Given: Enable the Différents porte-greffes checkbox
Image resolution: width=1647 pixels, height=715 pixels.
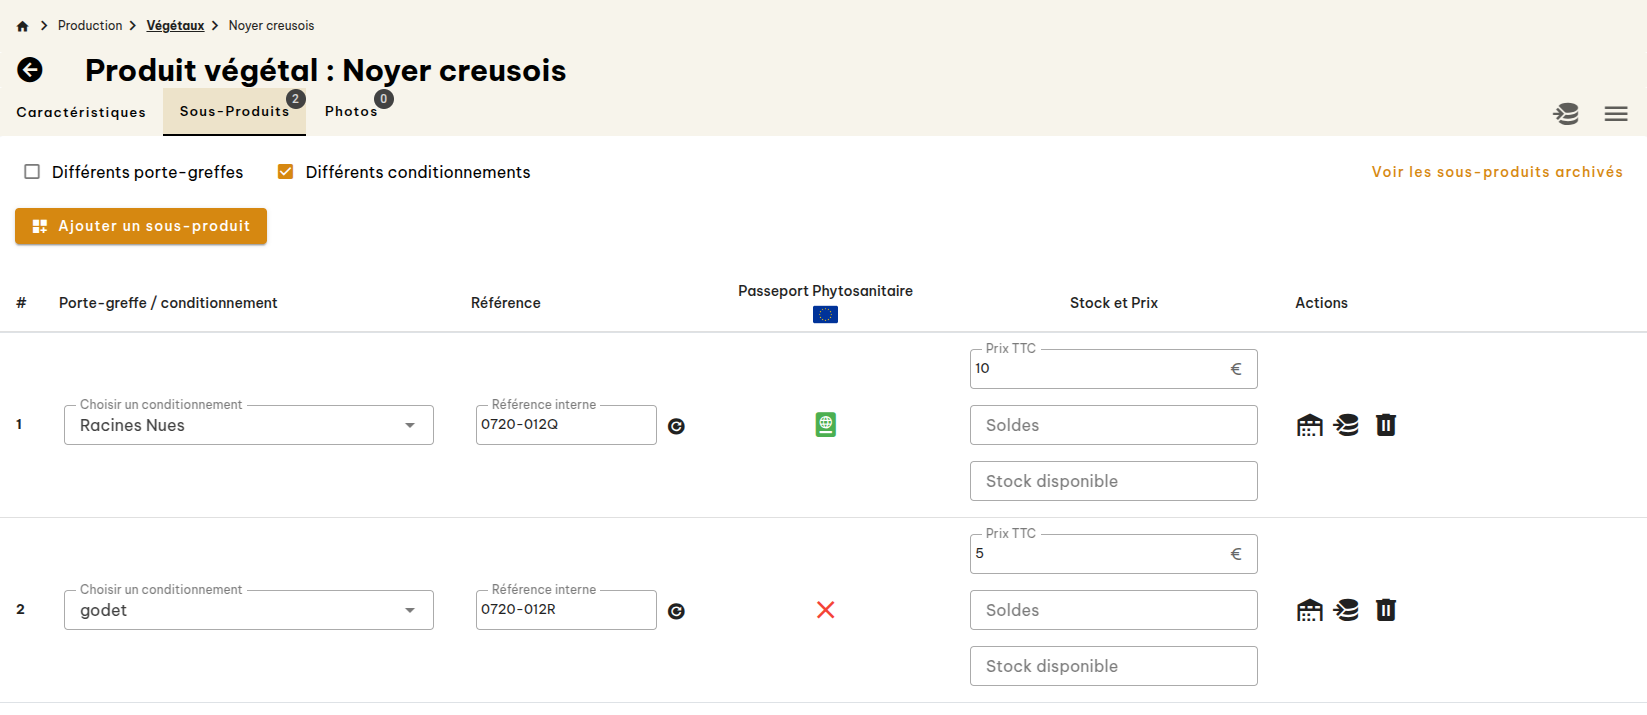Looking at the screenshot, I should click(x=31, y=172).
